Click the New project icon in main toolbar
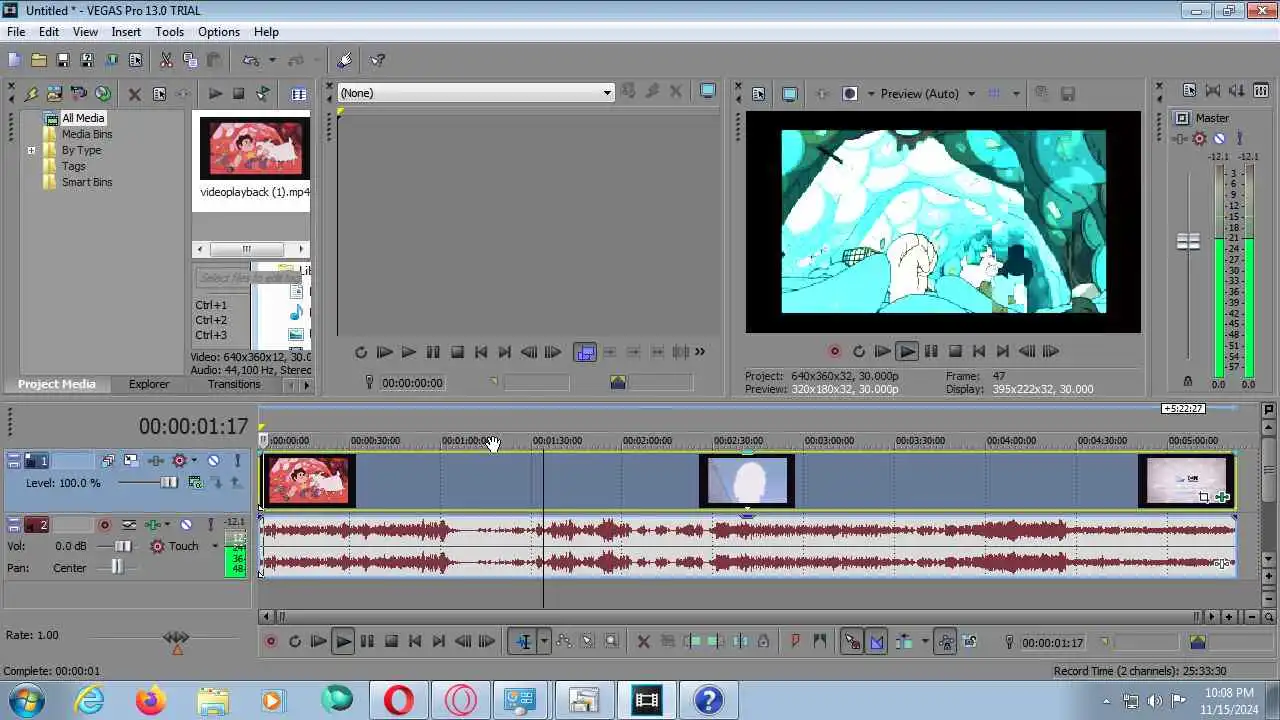1280x720 pixels. click(x=15, y=60)
